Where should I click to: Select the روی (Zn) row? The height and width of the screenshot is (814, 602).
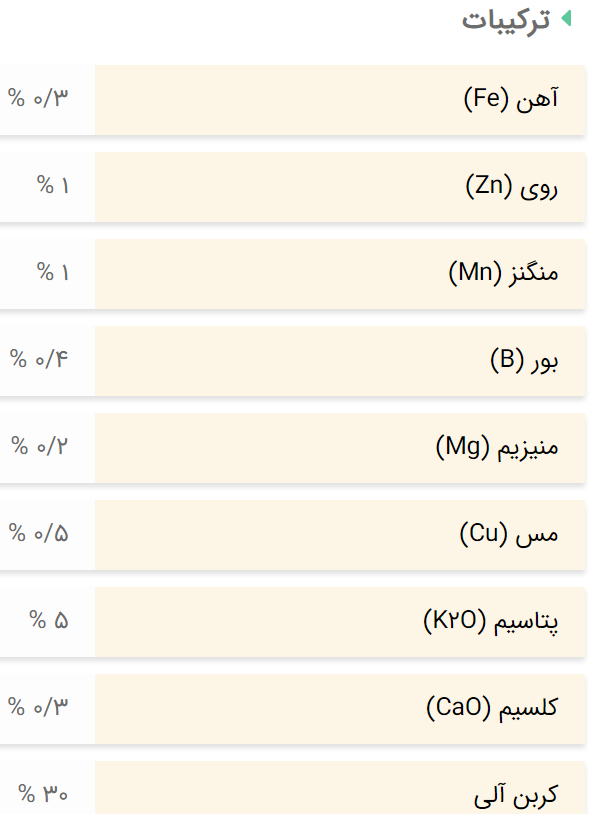click(293, 187)
